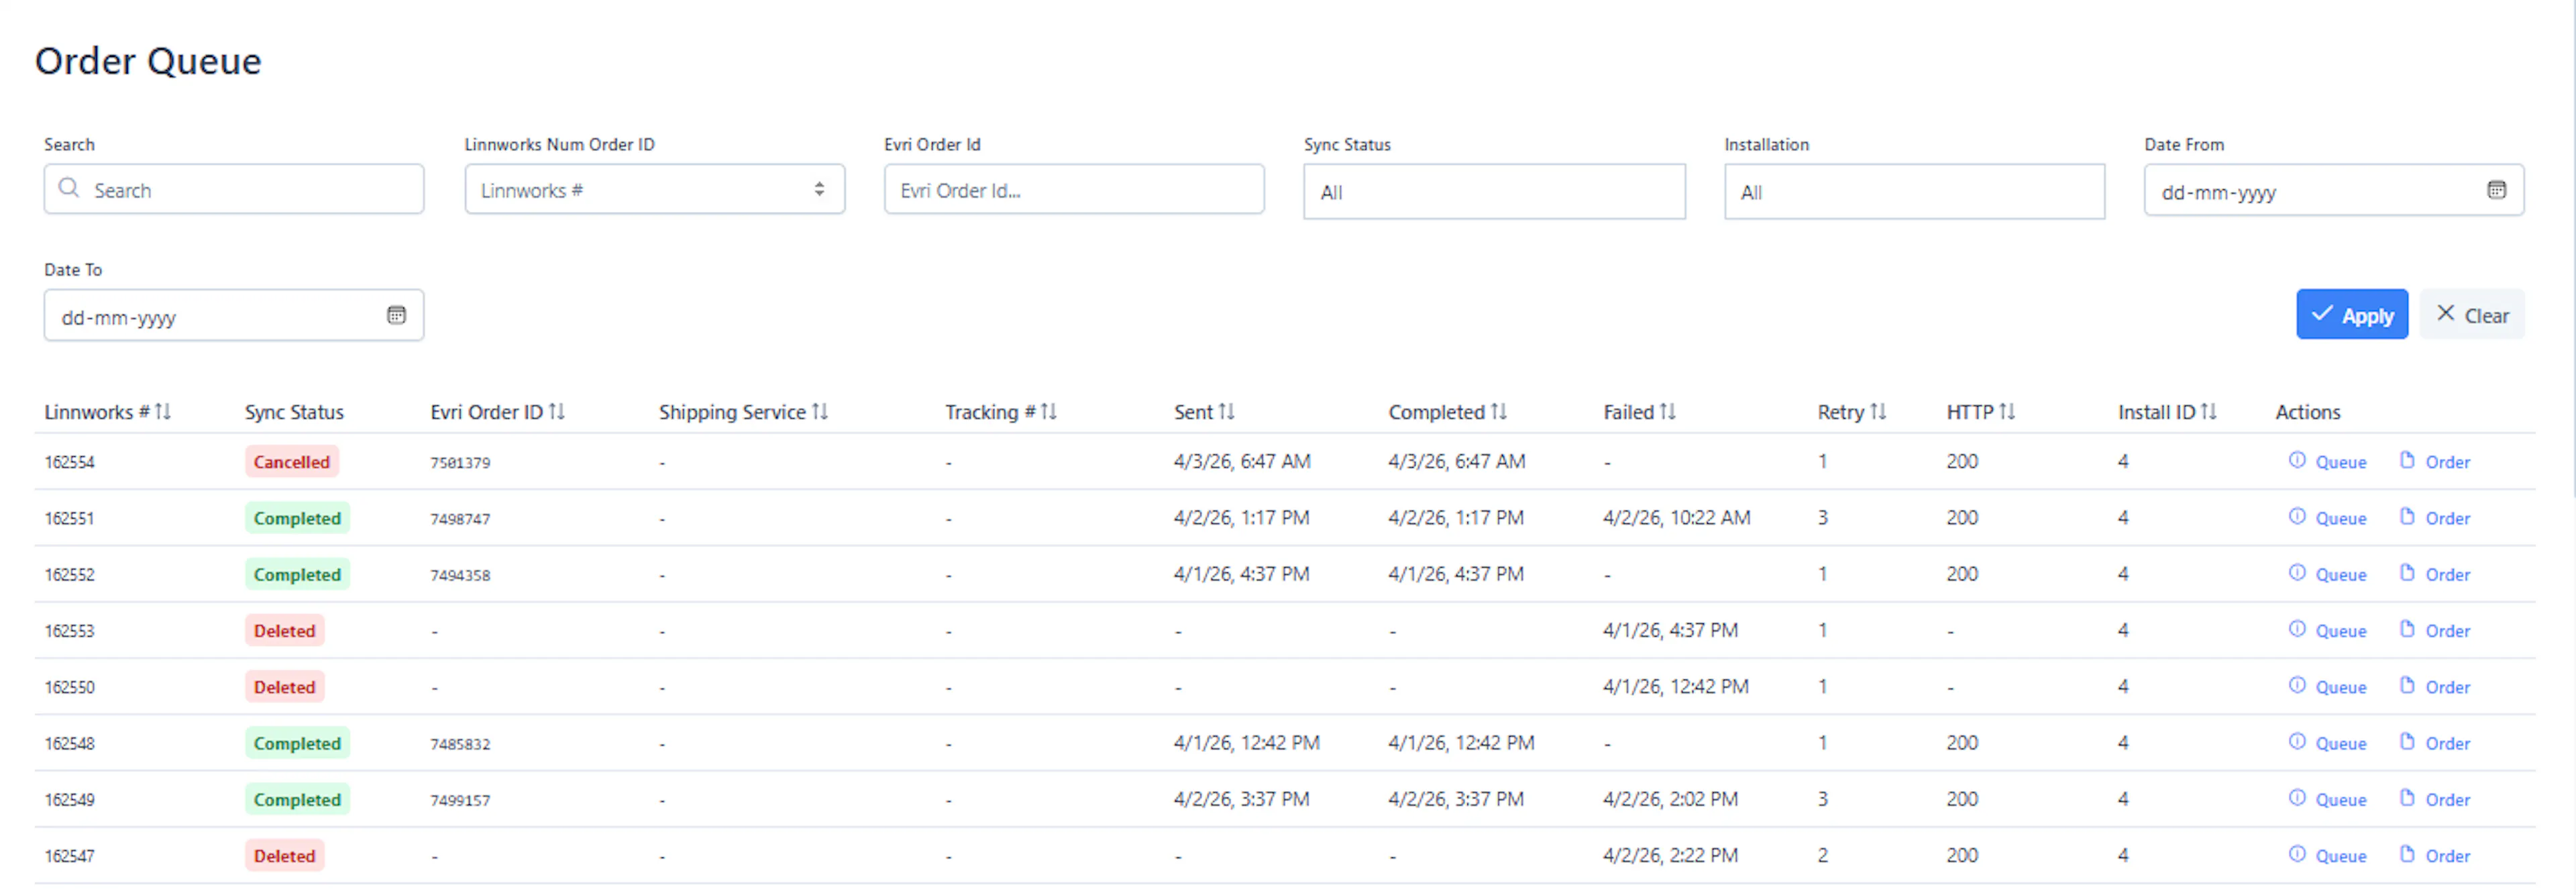Open Queue details for order 162552
This screenshot has height=895, width=2576.
2328,574
